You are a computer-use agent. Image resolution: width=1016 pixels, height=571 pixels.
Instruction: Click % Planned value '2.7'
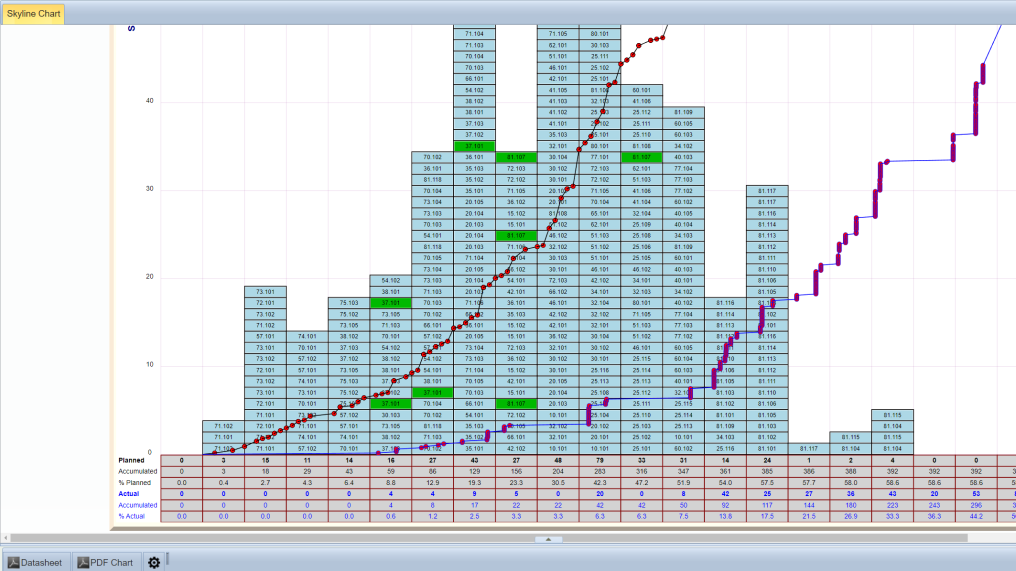(x=265, y=483)
